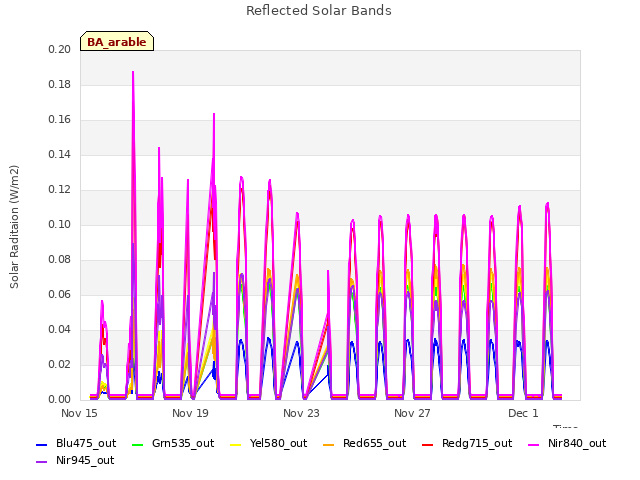Image resolution: width=640 pixels, height=480 pixels.
Task: Click the 0.18 y-axis label
Action: point(60,84)
